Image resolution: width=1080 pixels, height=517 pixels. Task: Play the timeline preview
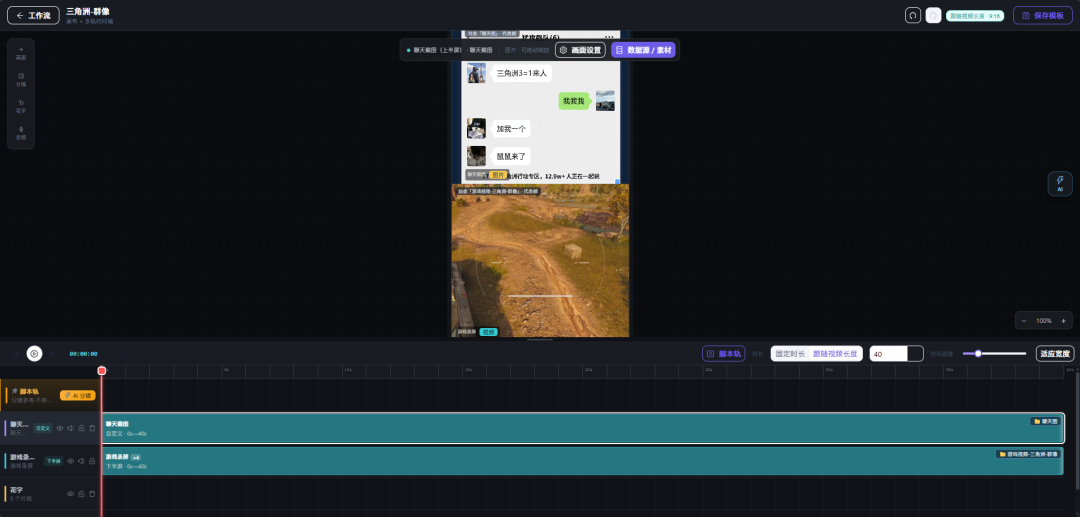34,354
